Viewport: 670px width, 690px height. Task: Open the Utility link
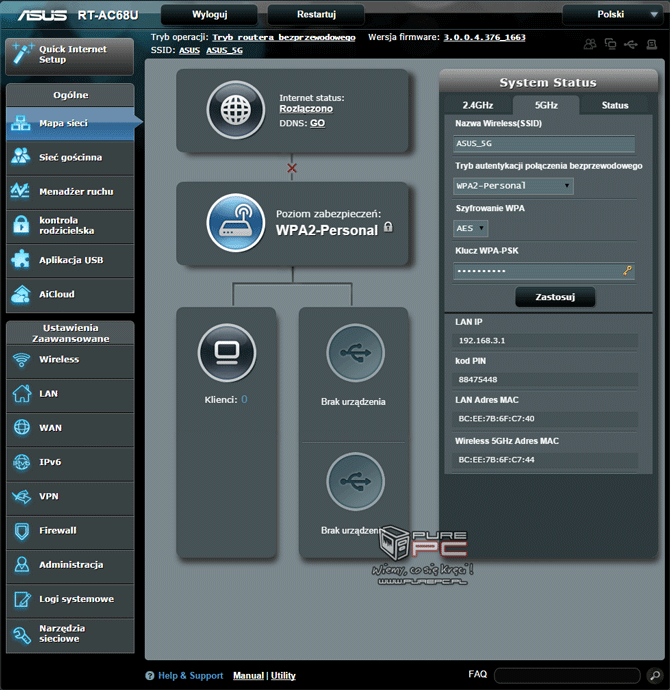pyautogui.click(x=283, y=675)
